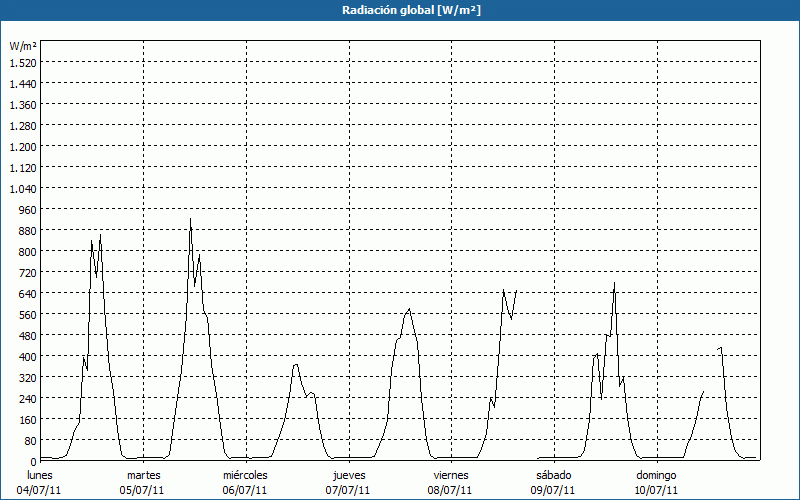800x500 pixels.
Task: Click the 'lunes' day label
Action: pos(40,475)
